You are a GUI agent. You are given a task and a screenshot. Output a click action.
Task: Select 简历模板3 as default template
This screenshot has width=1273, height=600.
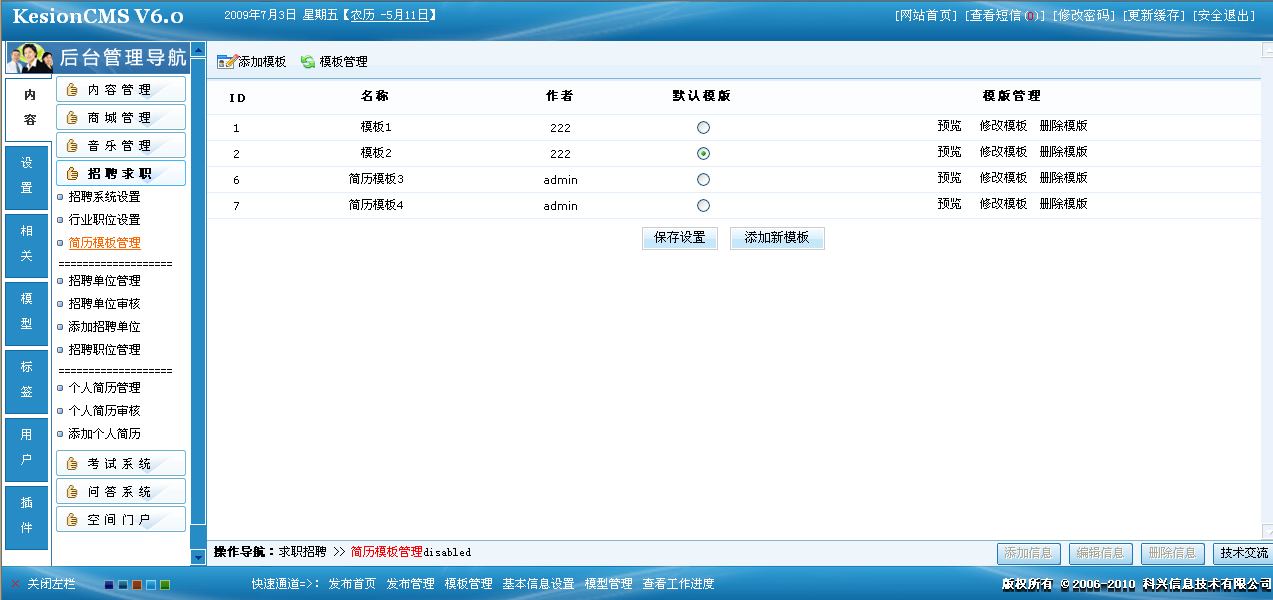(703, 179)
